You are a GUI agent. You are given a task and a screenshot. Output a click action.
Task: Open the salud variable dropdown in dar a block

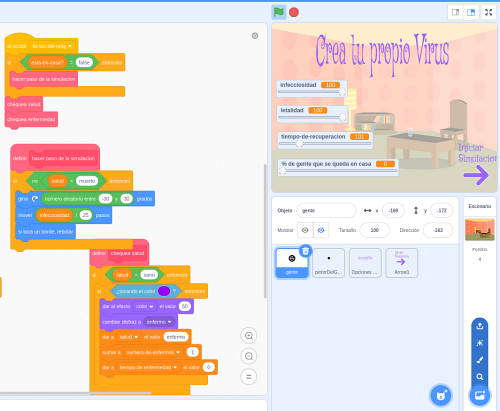pyautogui.click(x=129, y=337)
